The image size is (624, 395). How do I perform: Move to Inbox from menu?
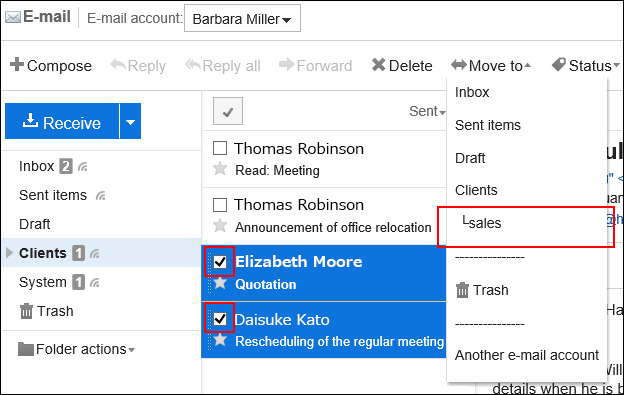(x=472, y=92)
